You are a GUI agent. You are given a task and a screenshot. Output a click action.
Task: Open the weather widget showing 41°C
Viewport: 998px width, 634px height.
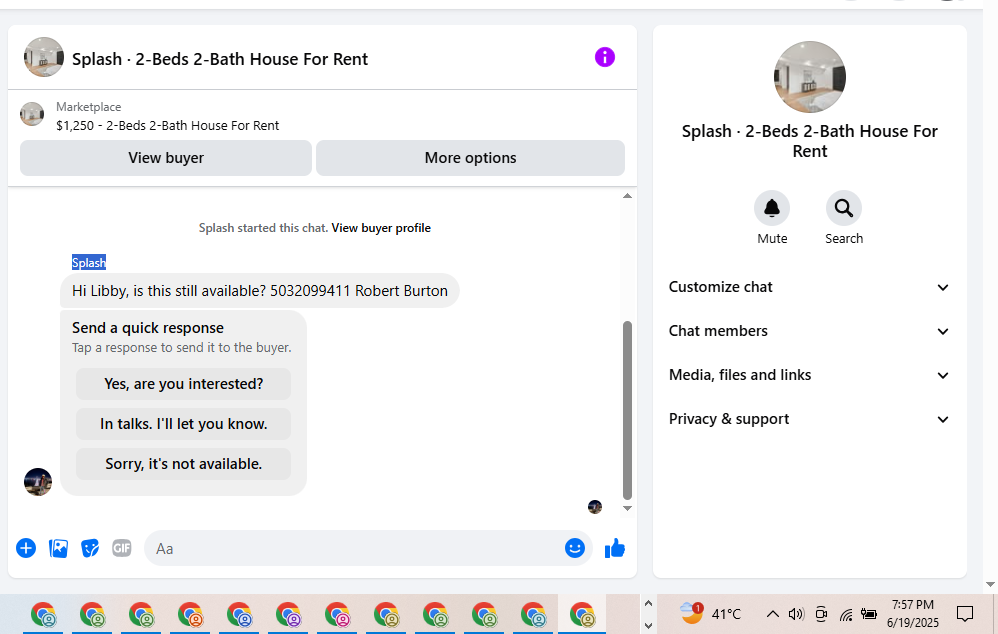pyautogui.click(x=710, y=614)
